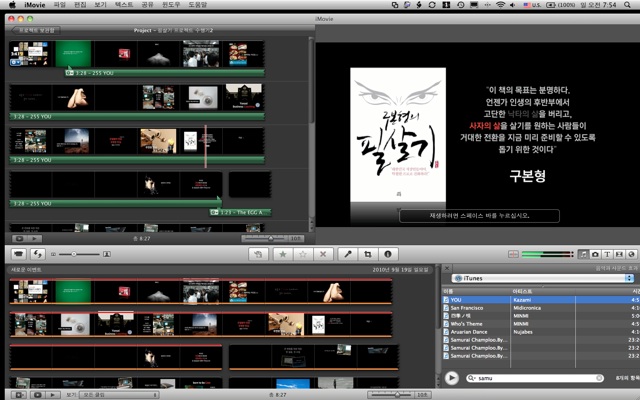640x400 pixels.
Task: Adjust the project thumbnail zoom slider
Action: (271, 238)
